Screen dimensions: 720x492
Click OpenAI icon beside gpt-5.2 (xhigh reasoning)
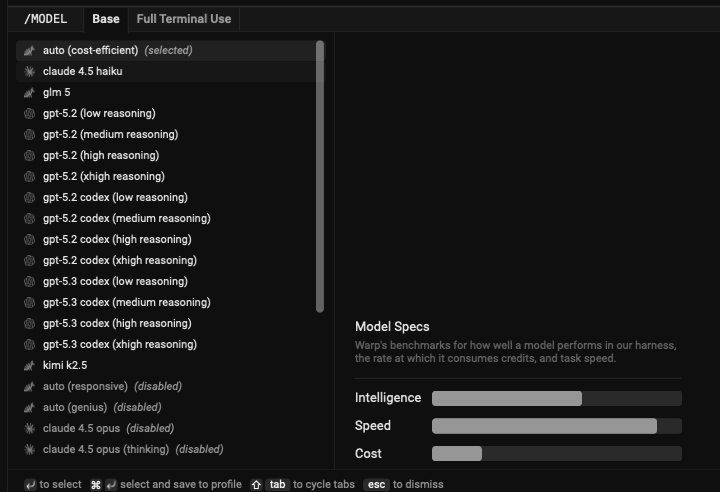pyautogui.click(x=29, y=176)
